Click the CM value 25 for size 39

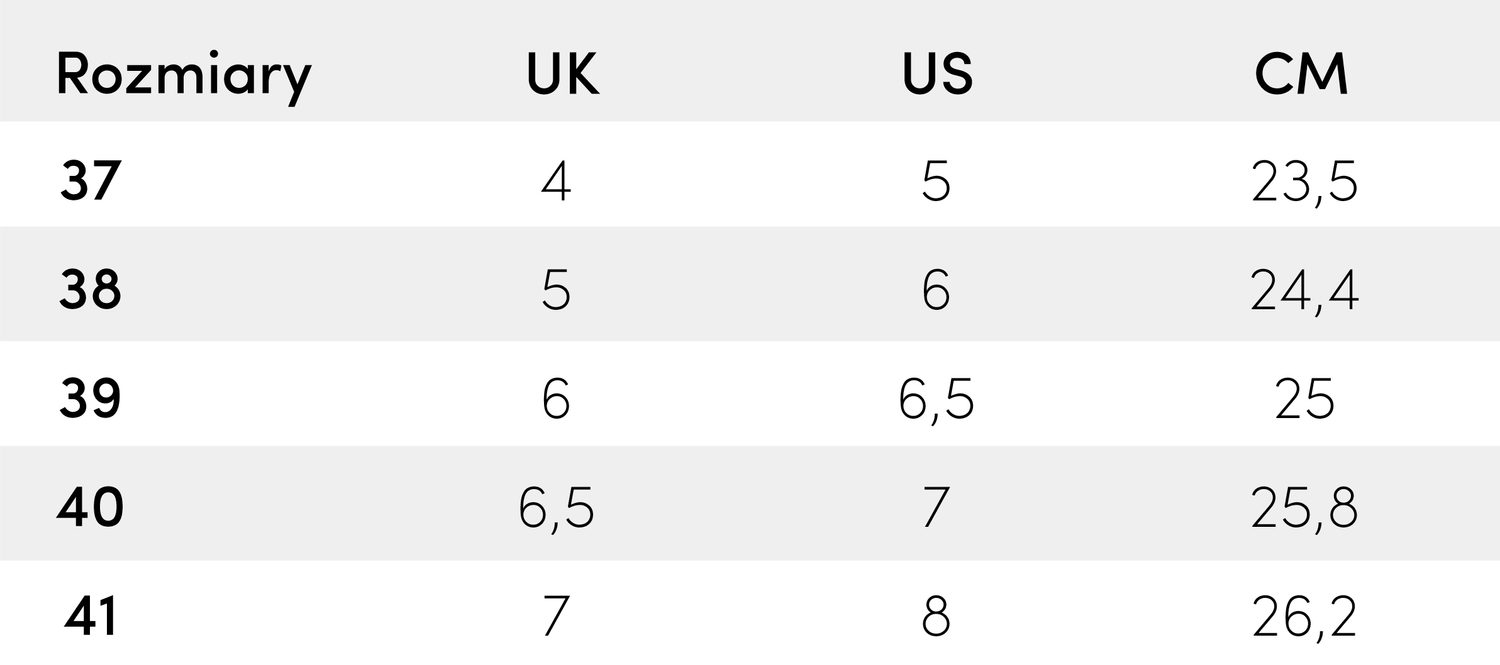pos(1304,400)
